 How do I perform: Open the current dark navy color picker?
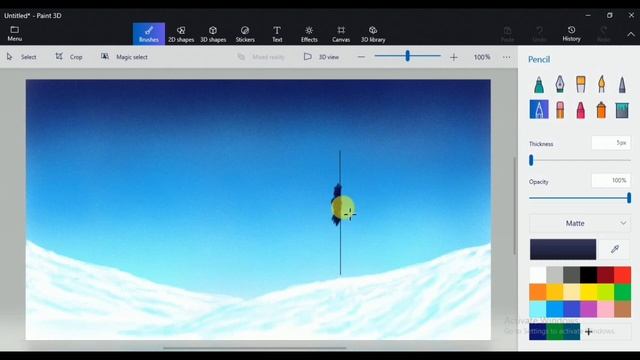(x=563, y=249)
